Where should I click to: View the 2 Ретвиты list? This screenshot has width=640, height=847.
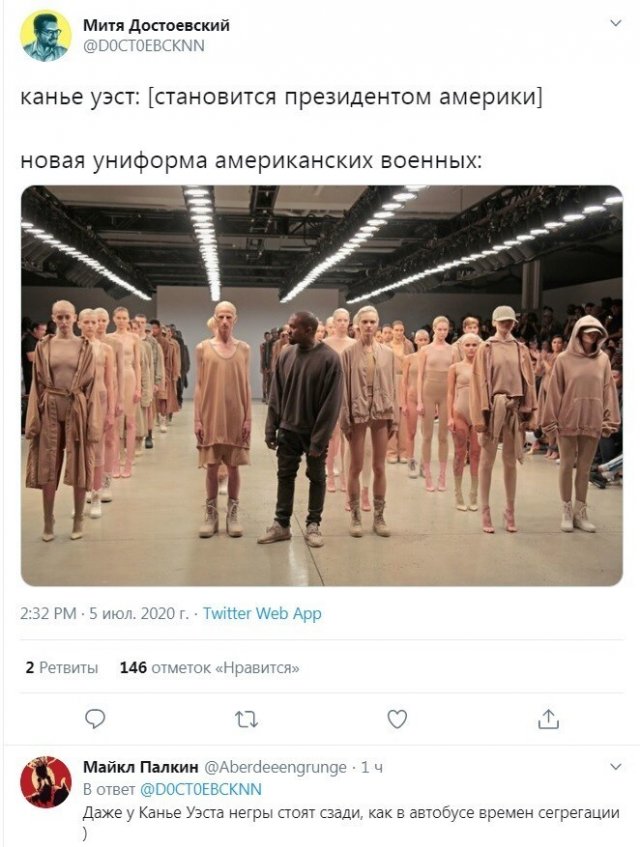click(x=62, y=668)
